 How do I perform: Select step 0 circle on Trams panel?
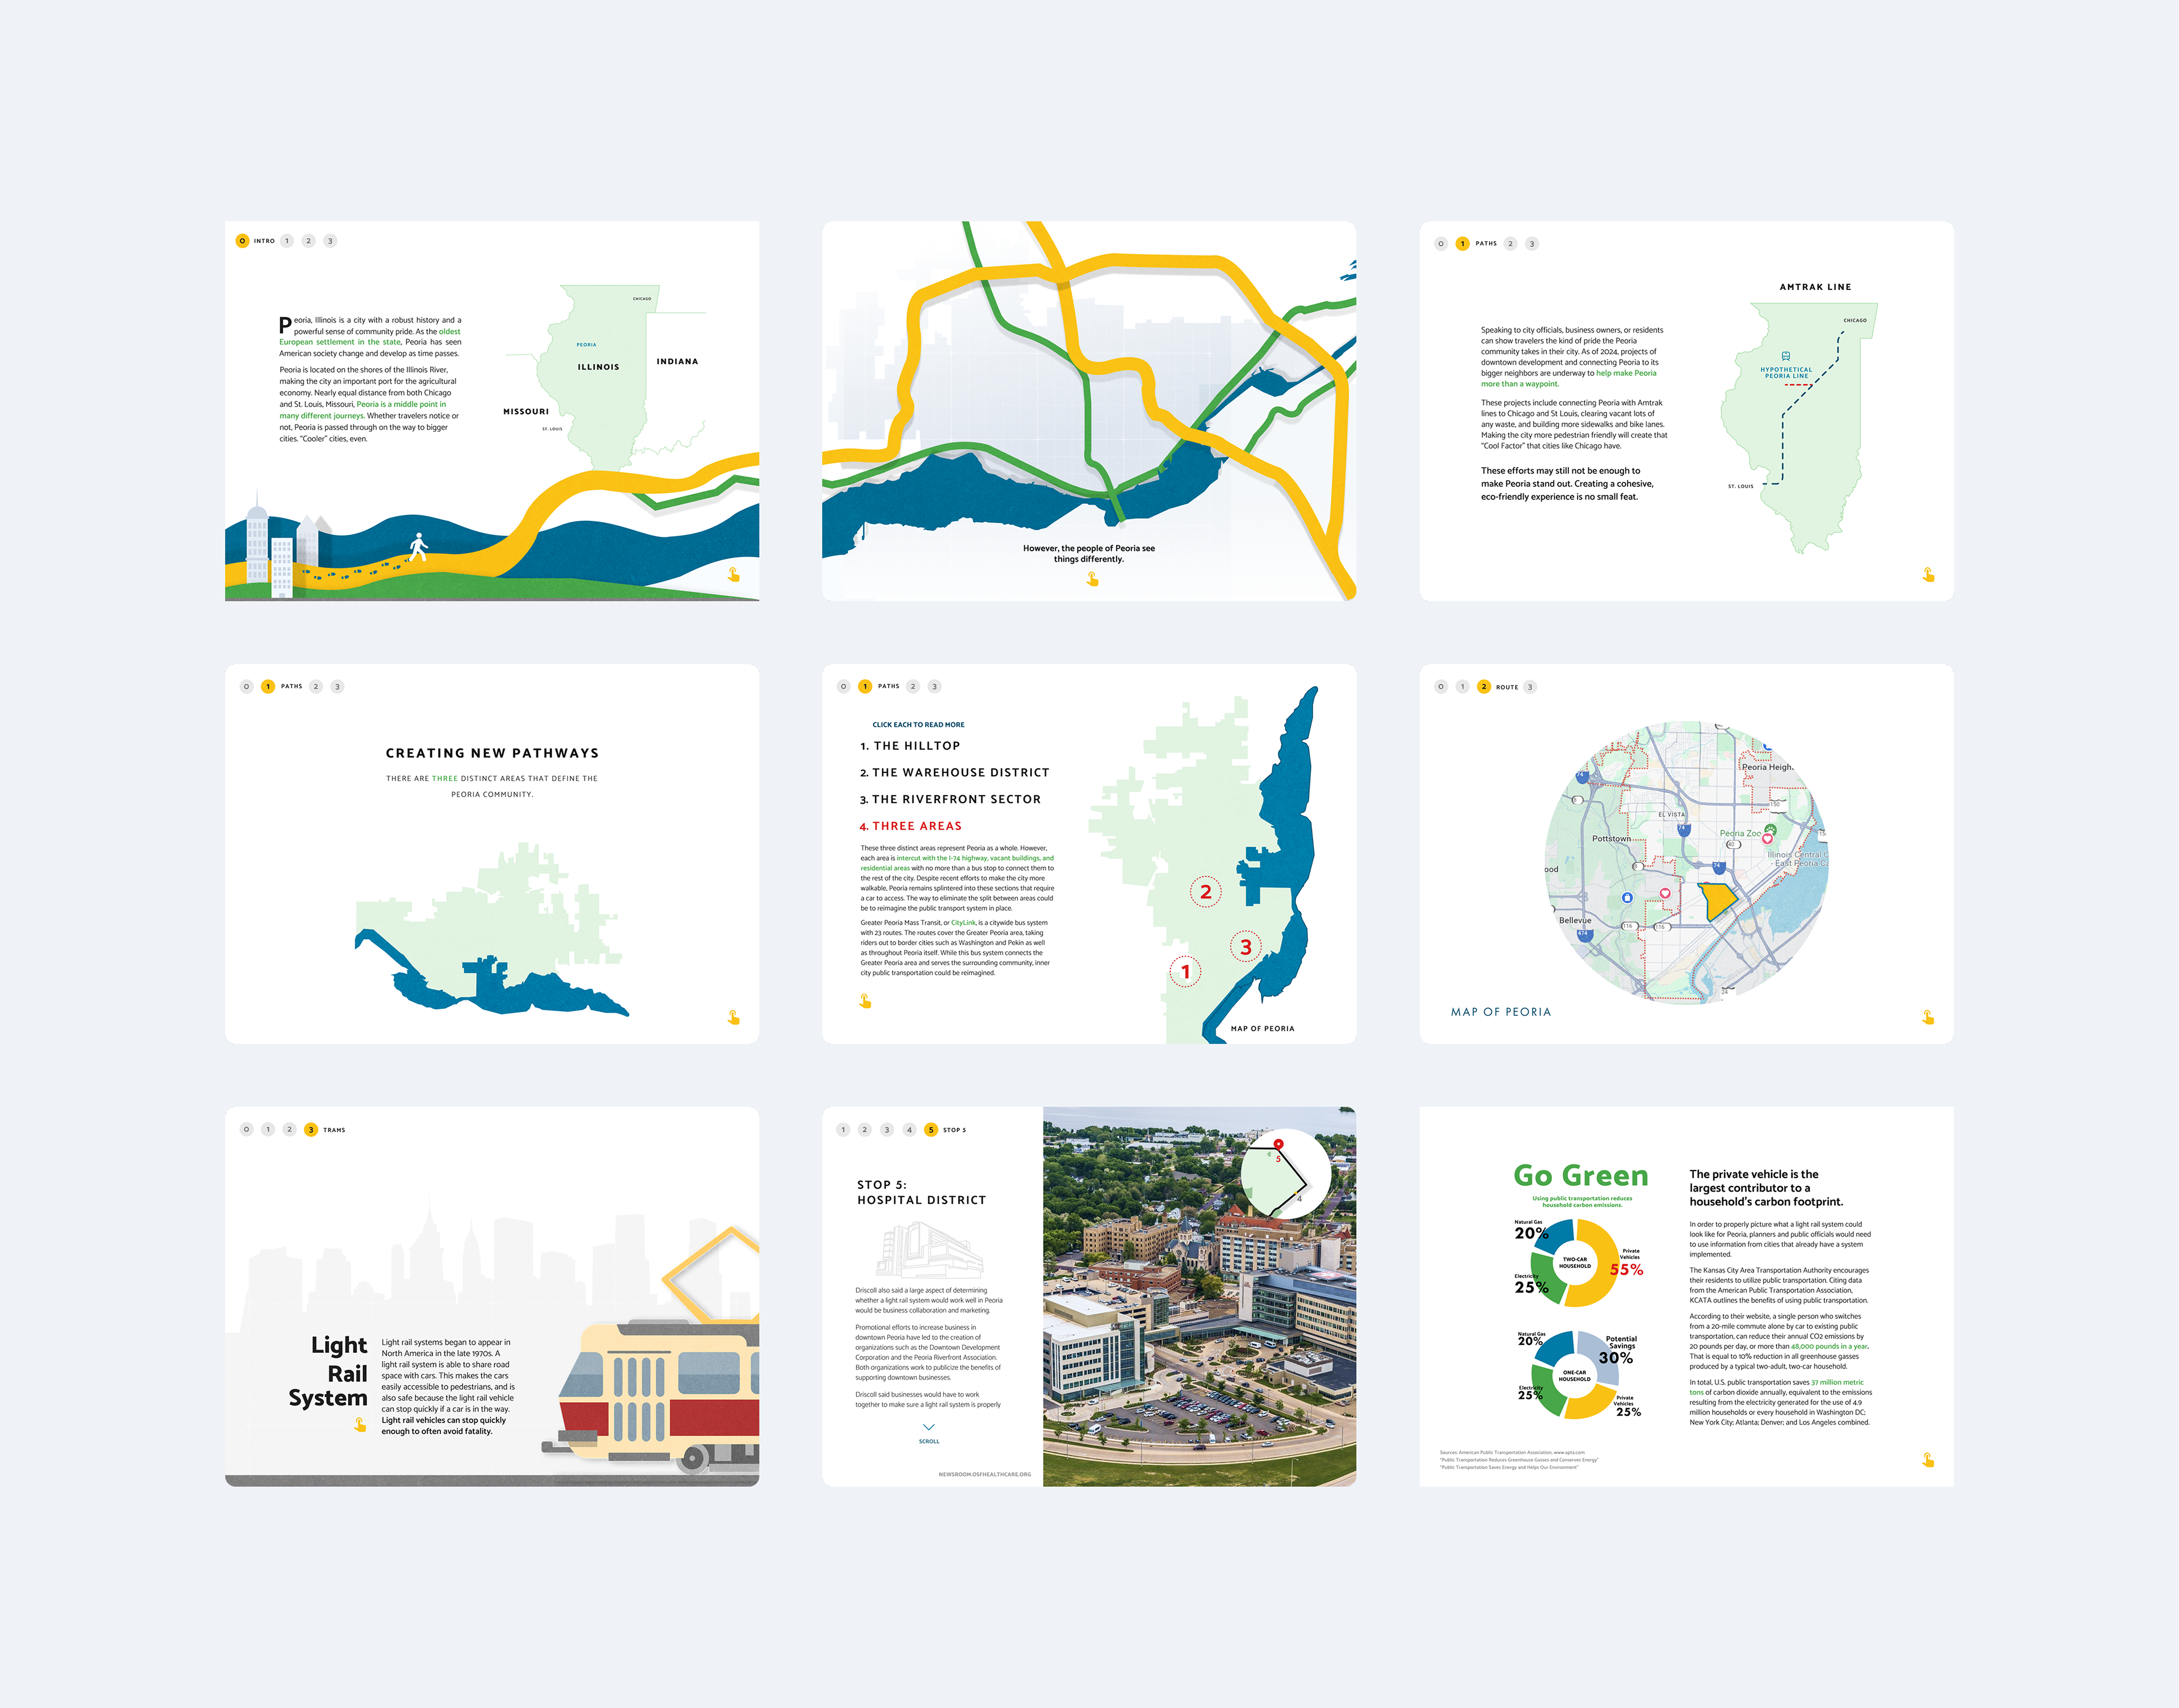click(247, 1129)
